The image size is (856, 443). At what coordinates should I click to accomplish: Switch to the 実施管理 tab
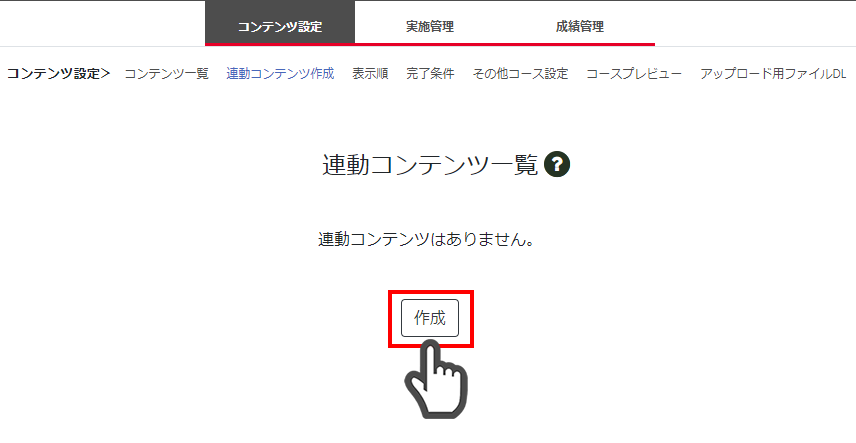pyautogui.click(x=430, y=26)
